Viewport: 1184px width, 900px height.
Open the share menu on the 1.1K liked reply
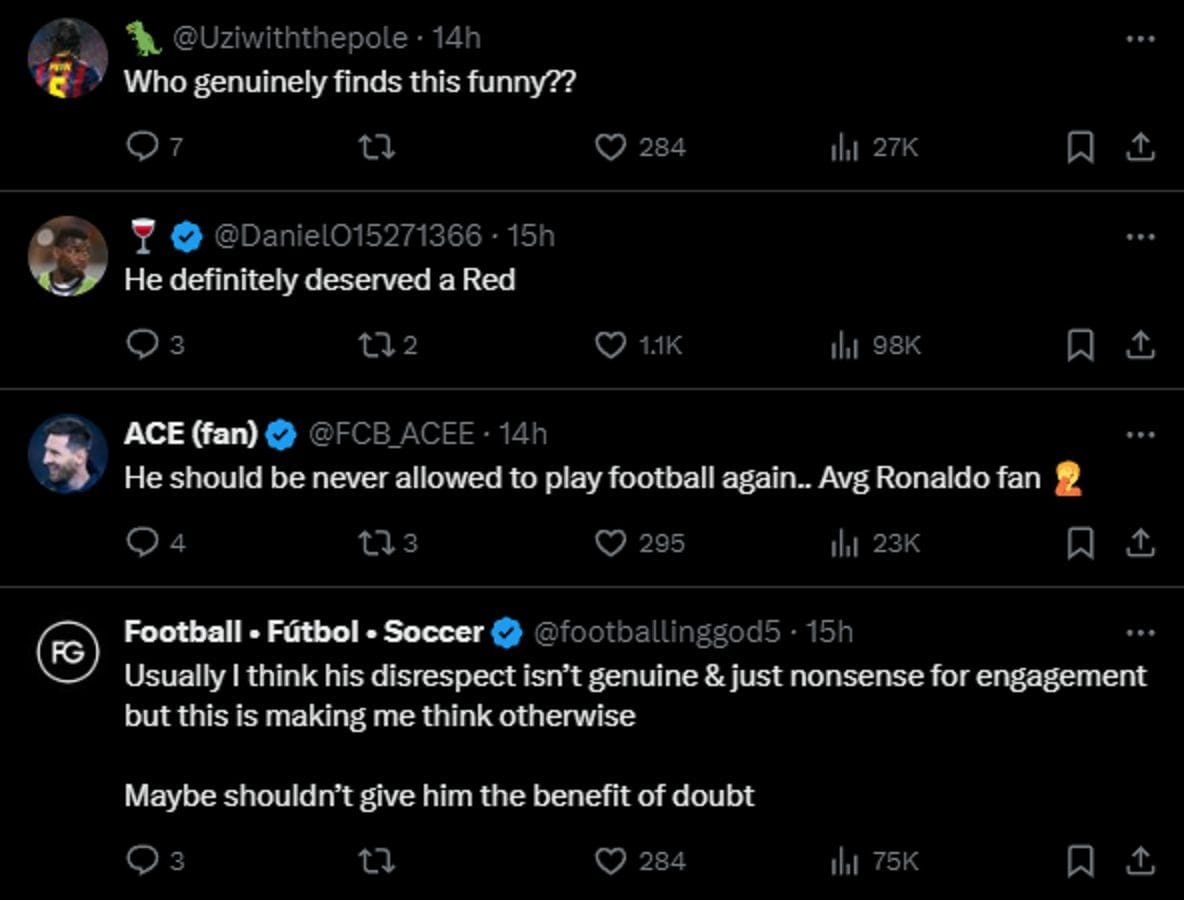tap(1141, 345)
